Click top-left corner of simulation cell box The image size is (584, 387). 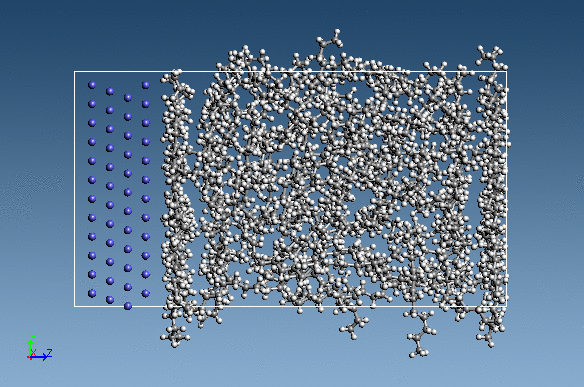[x=74, y=72]
